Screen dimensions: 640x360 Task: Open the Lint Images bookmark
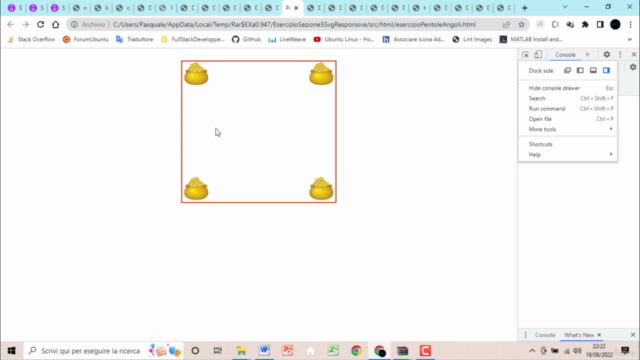[472, 40]
